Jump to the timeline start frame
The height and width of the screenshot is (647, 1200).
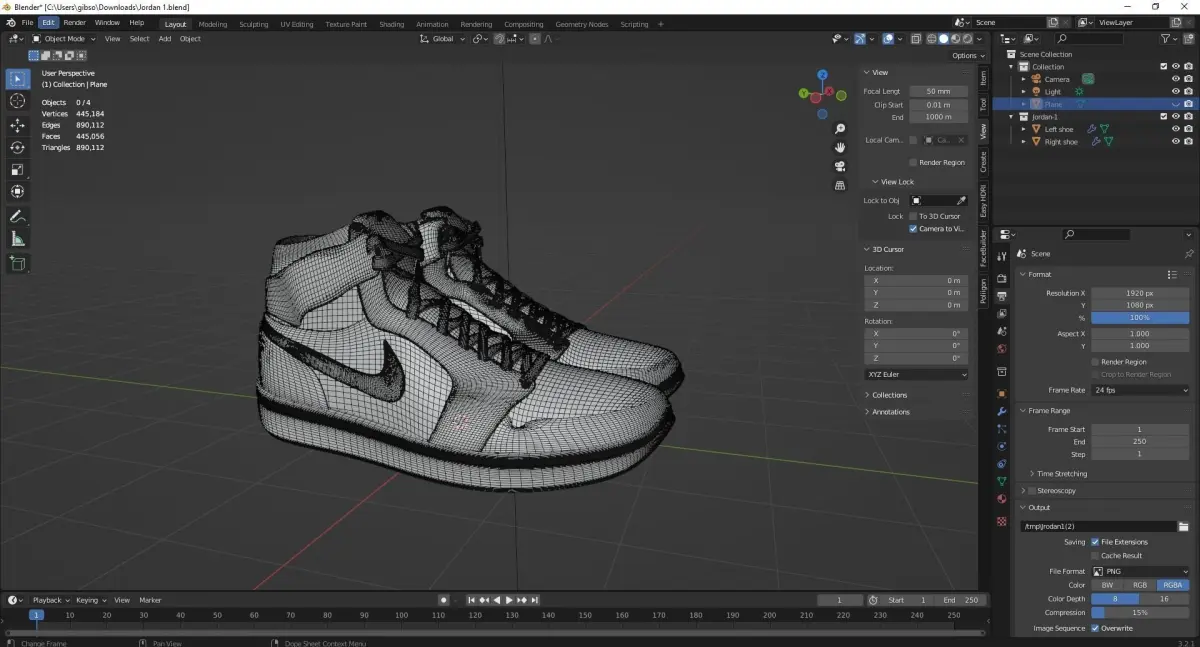[472, 600]
